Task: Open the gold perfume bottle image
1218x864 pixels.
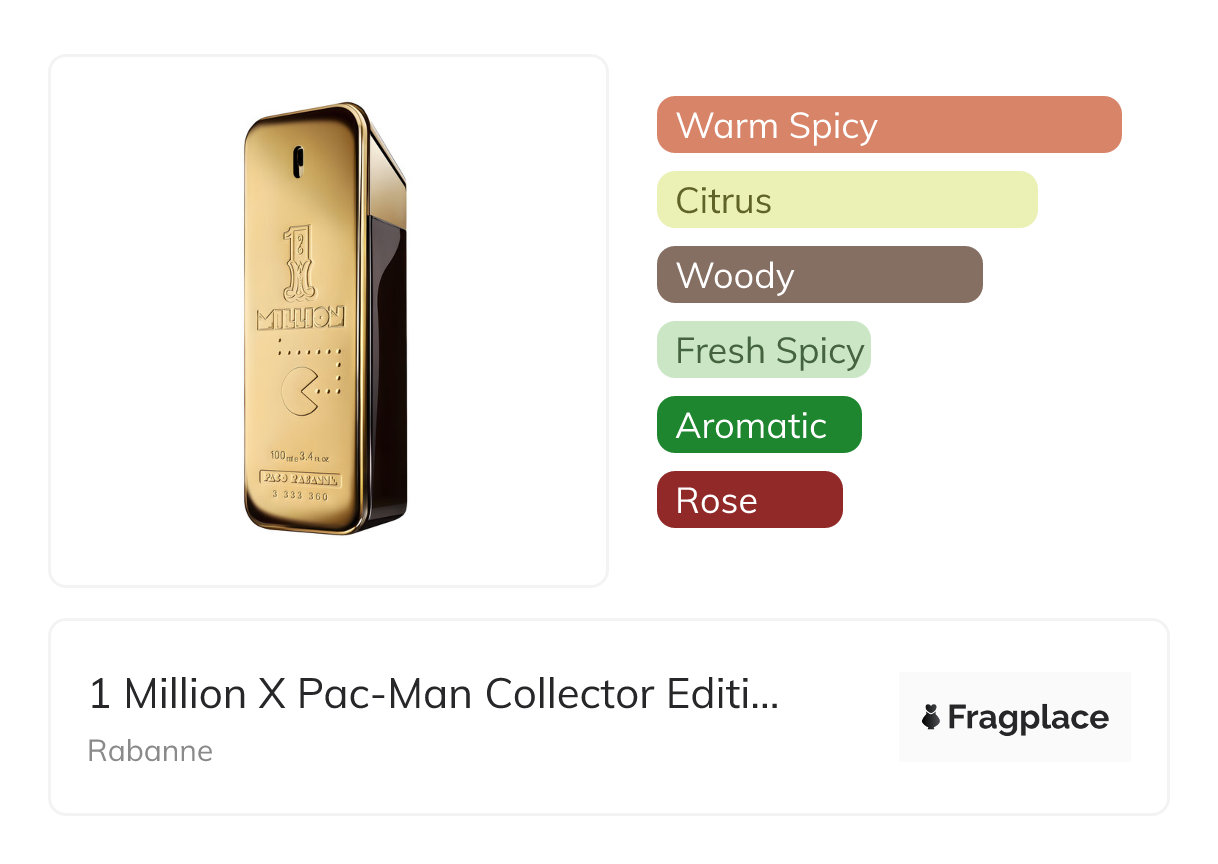Action: click(x=325, y=318)
